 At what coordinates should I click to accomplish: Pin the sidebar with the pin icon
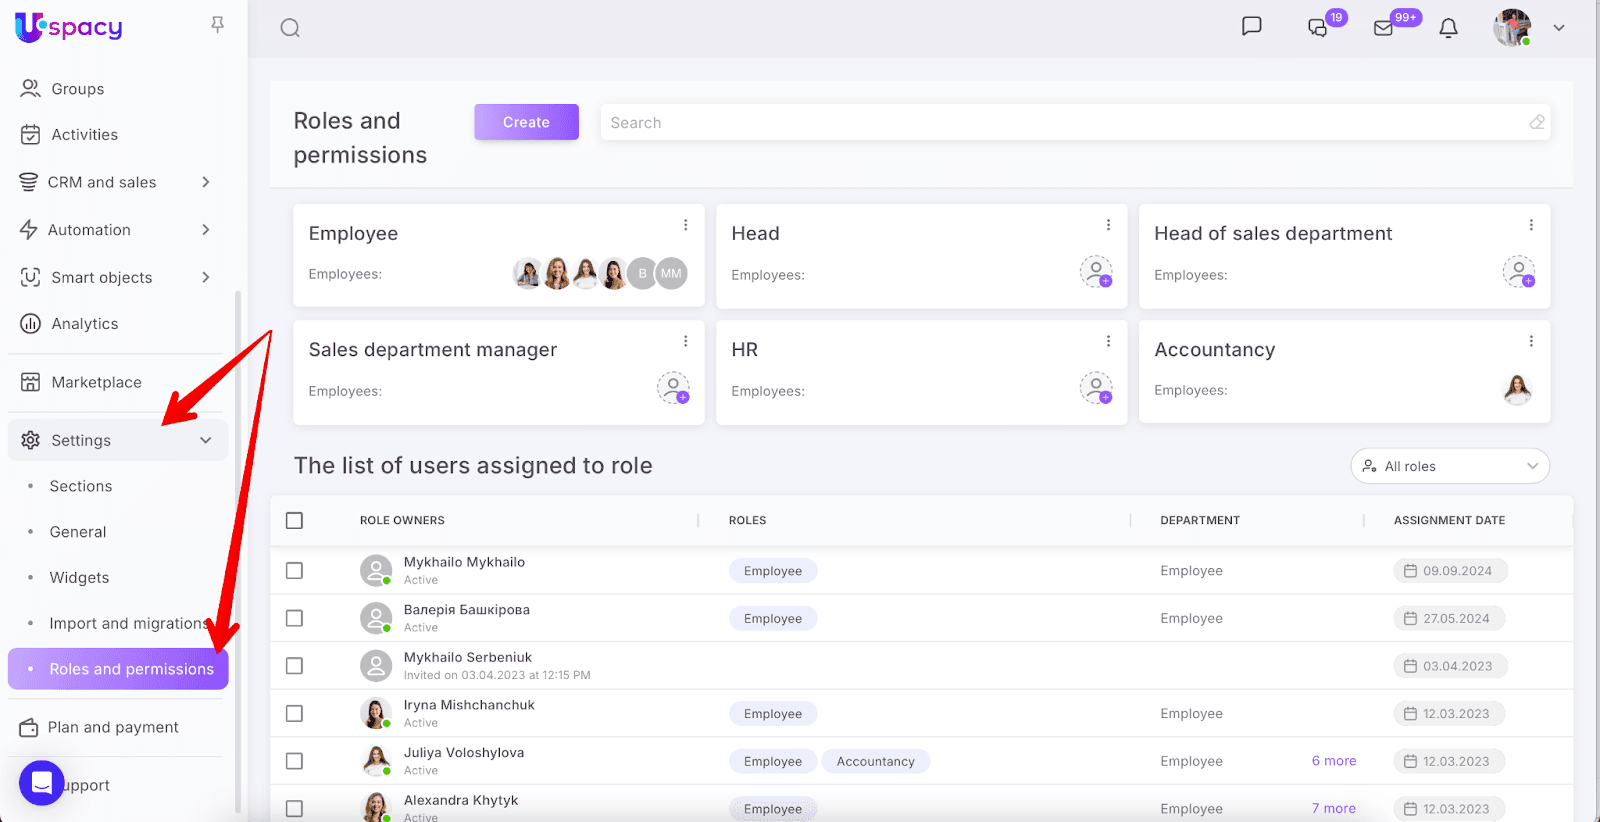coord(217,25)
